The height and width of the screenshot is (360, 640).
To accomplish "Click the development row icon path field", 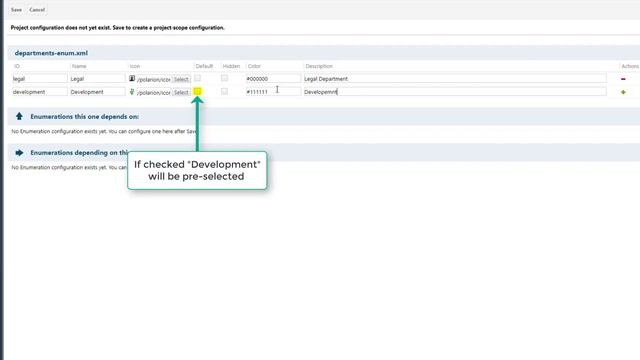I will pyautogui.click(x=154, y=92).
